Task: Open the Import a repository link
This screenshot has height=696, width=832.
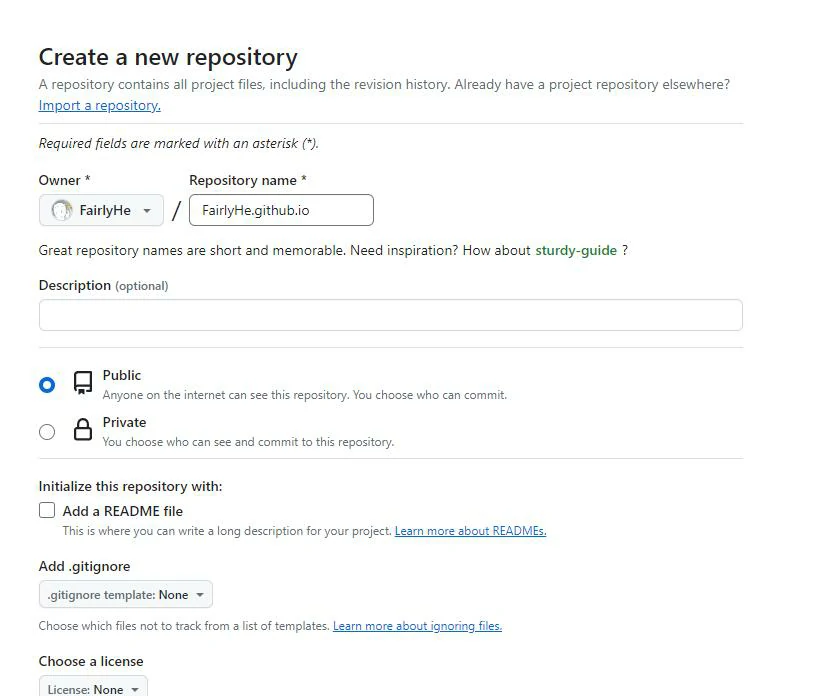Action: tap(98, 105)
